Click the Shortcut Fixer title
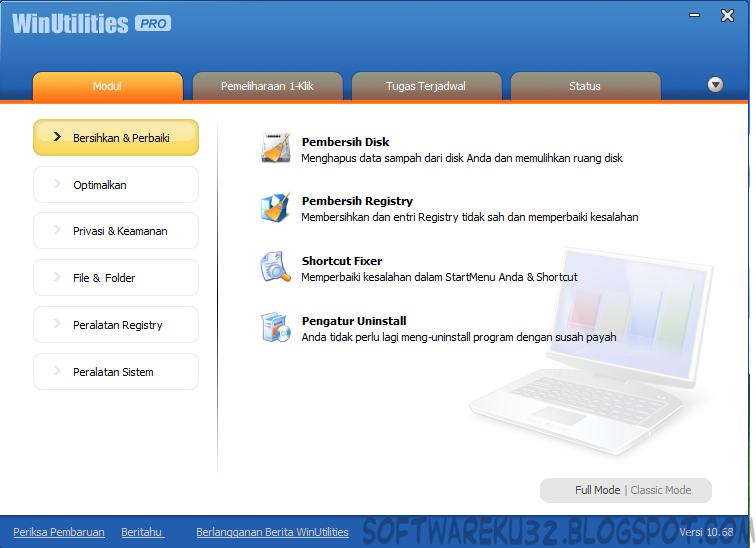Image resolution: width=756 pixels, height=548 pixels. pos(342,261)
